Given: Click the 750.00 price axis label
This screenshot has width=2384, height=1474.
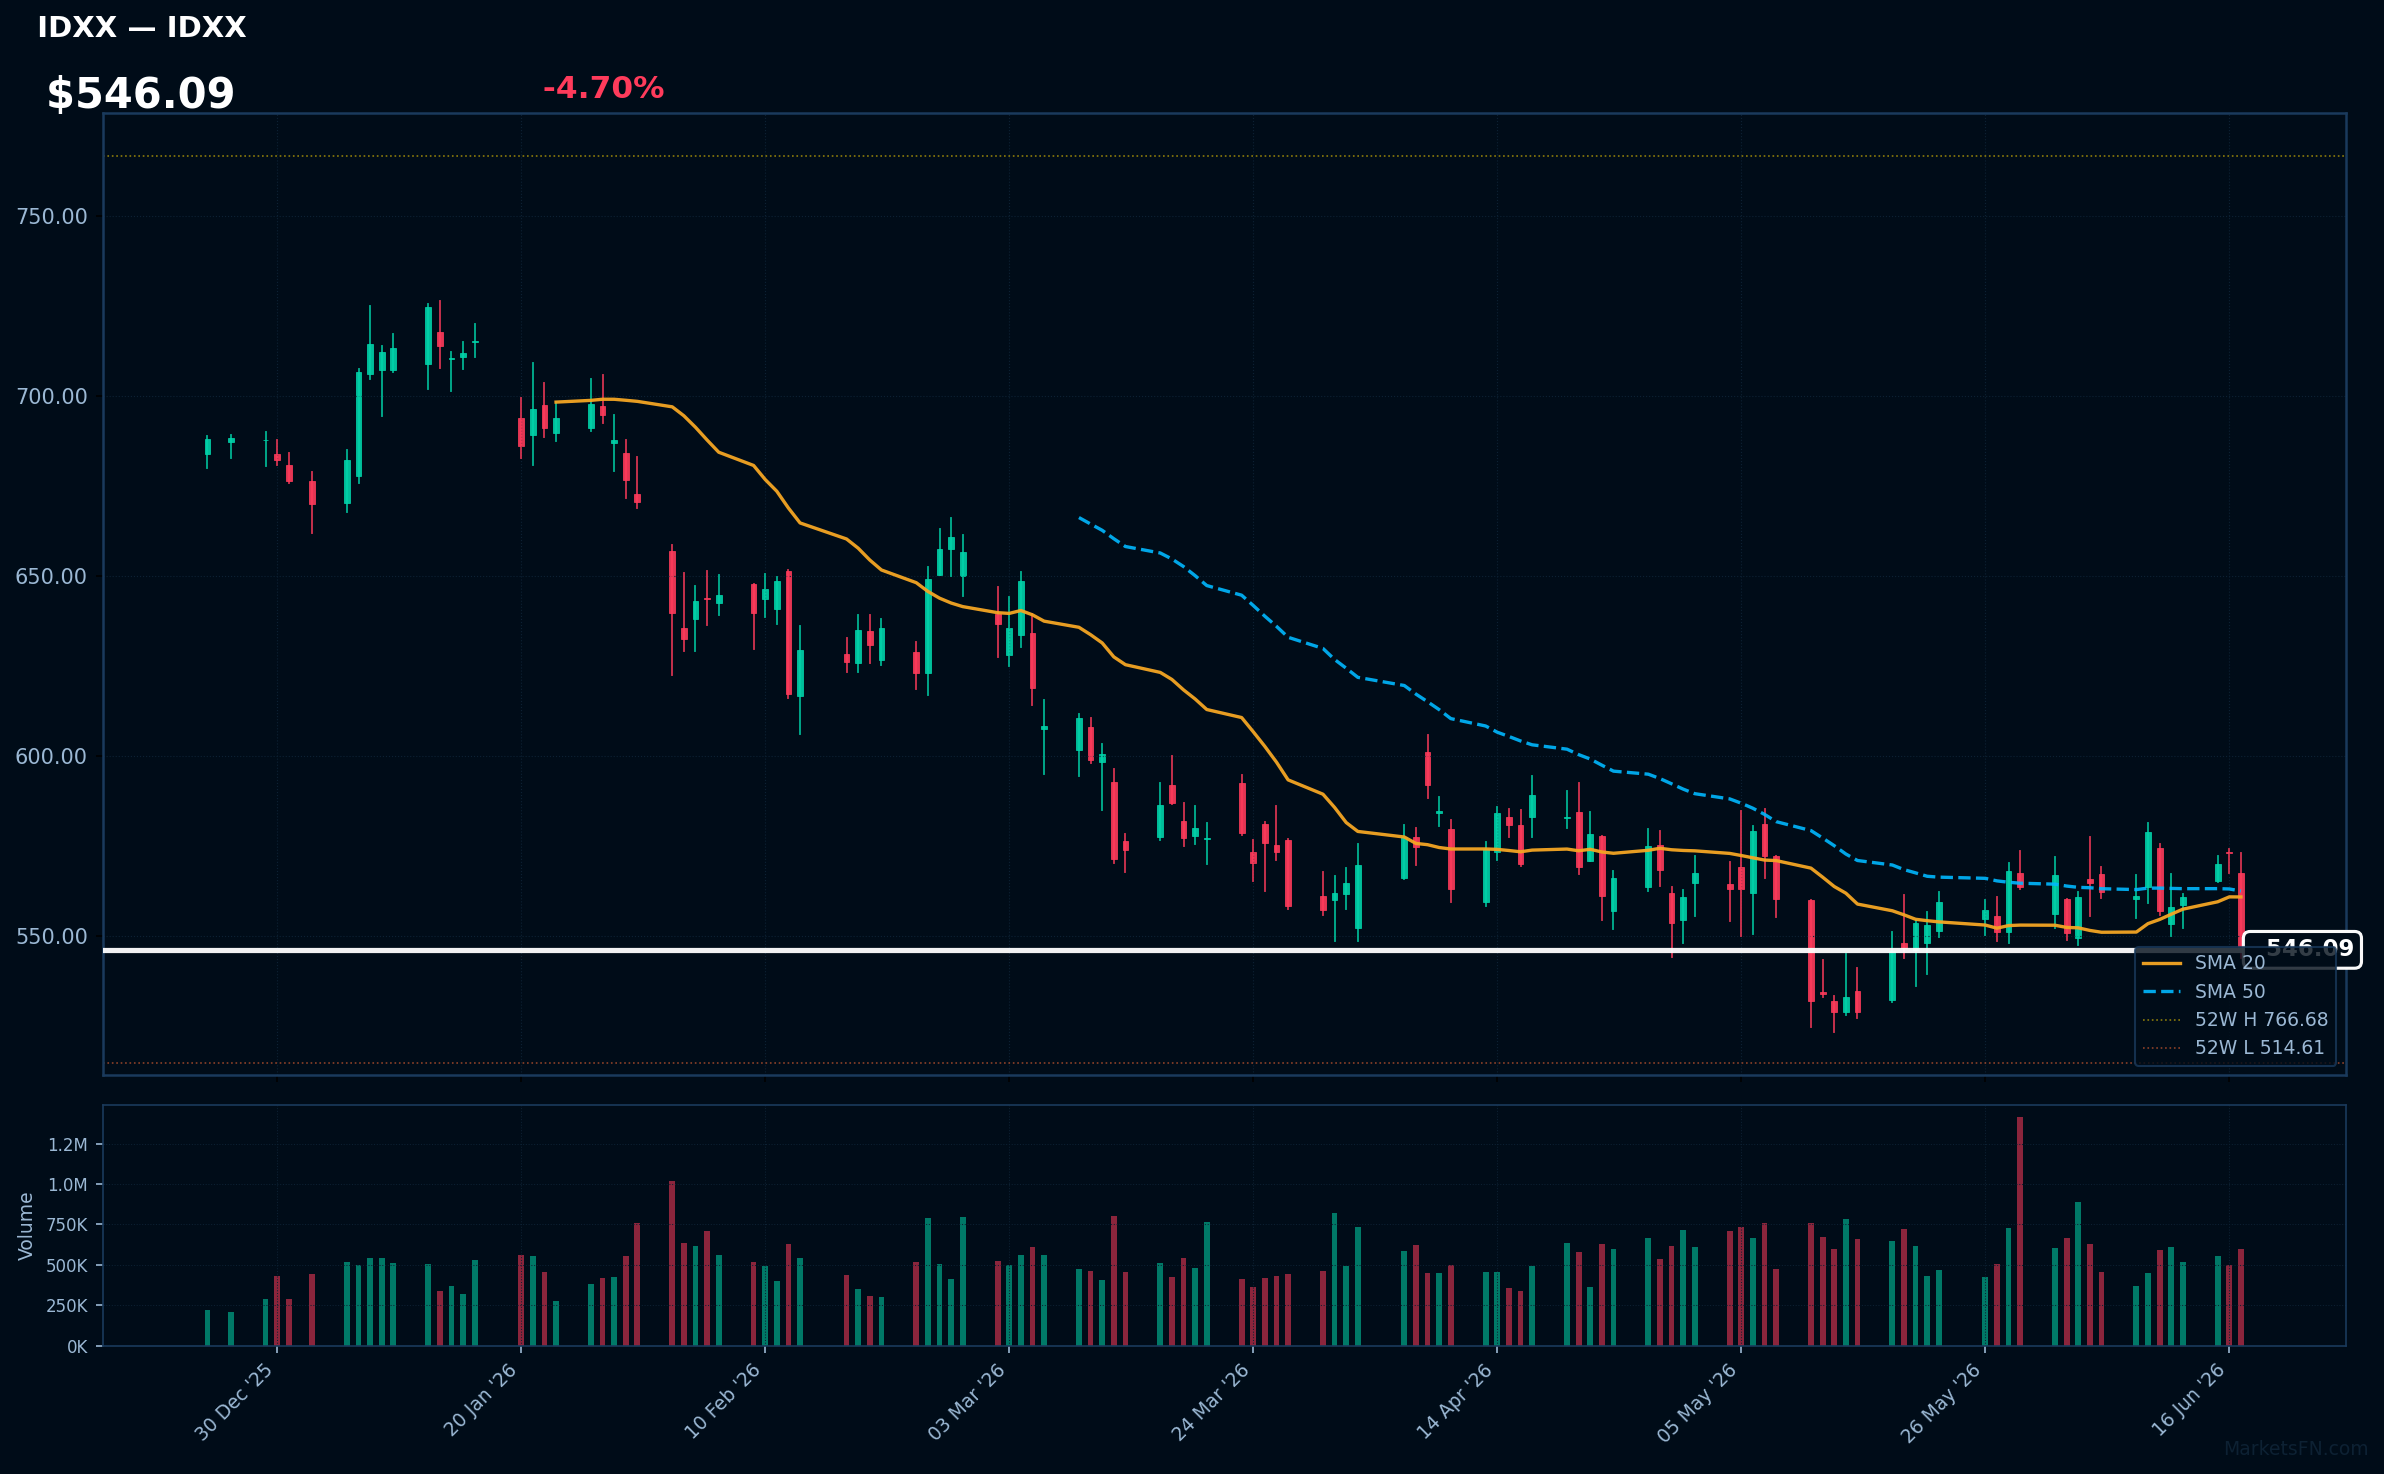Looking at the screenshot, I should click(x=52, y=217).
